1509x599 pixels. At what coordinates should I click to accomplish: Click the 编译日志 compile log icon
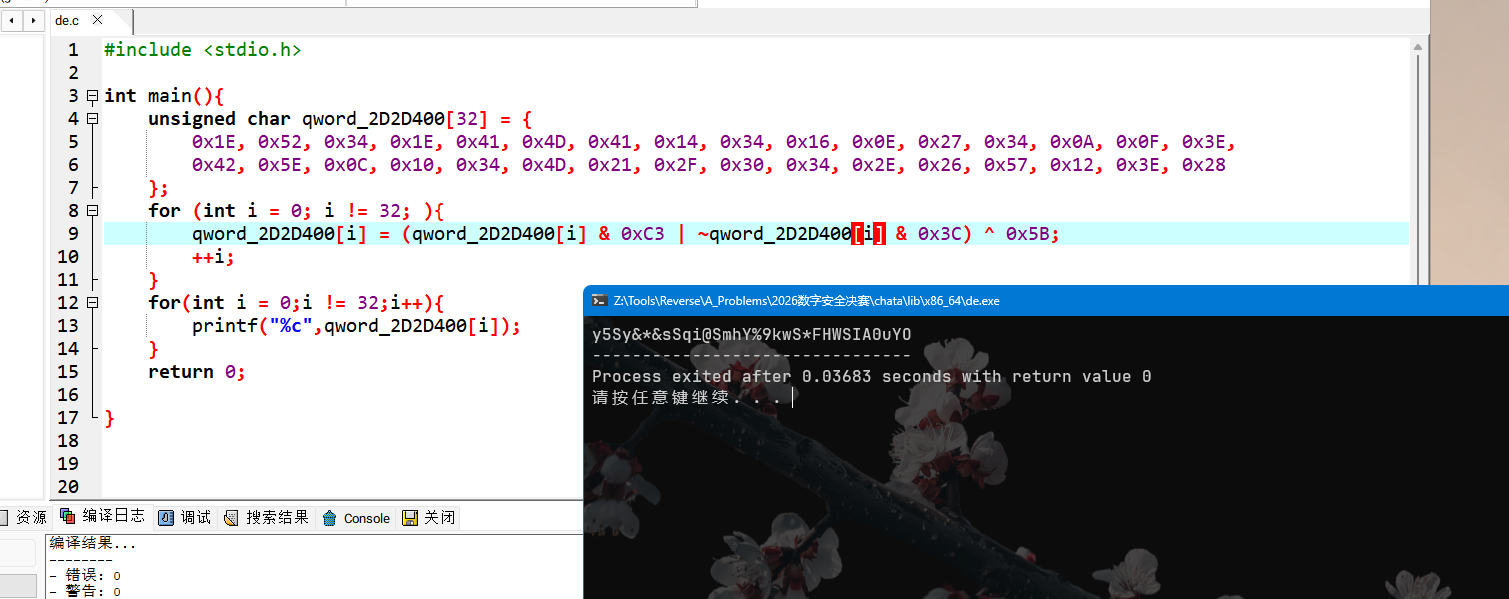point(68,516)
